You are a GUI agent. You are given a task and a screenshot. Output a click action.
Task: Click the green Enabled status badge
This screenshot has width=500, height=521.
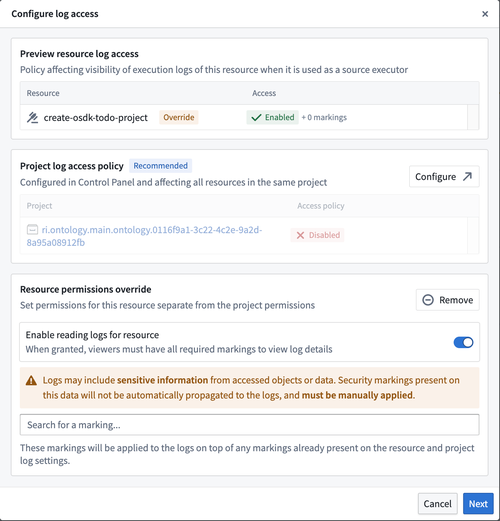coord(273,117)
